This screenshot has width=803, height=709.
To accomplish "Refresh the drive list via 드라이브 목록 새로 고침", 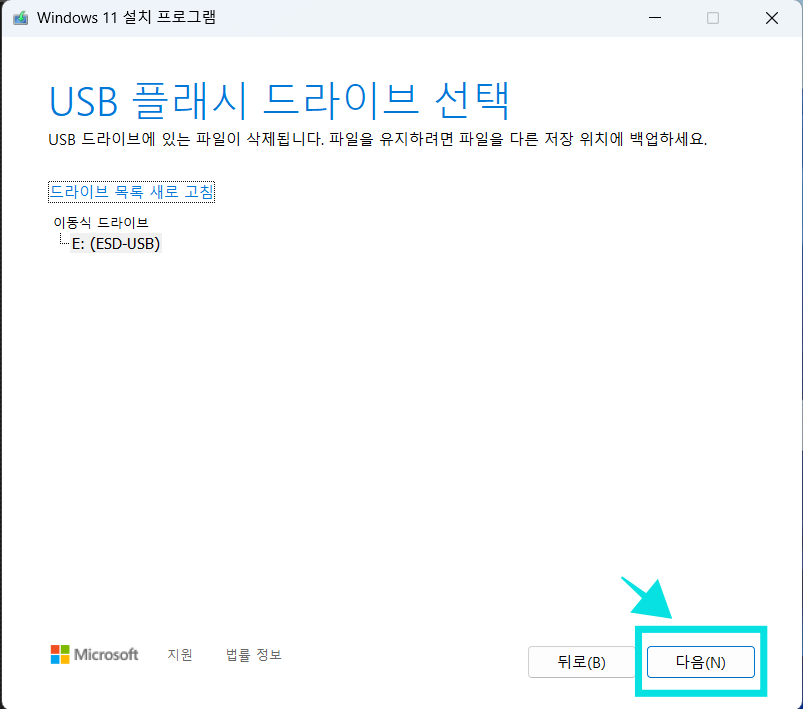I will 131,191.
